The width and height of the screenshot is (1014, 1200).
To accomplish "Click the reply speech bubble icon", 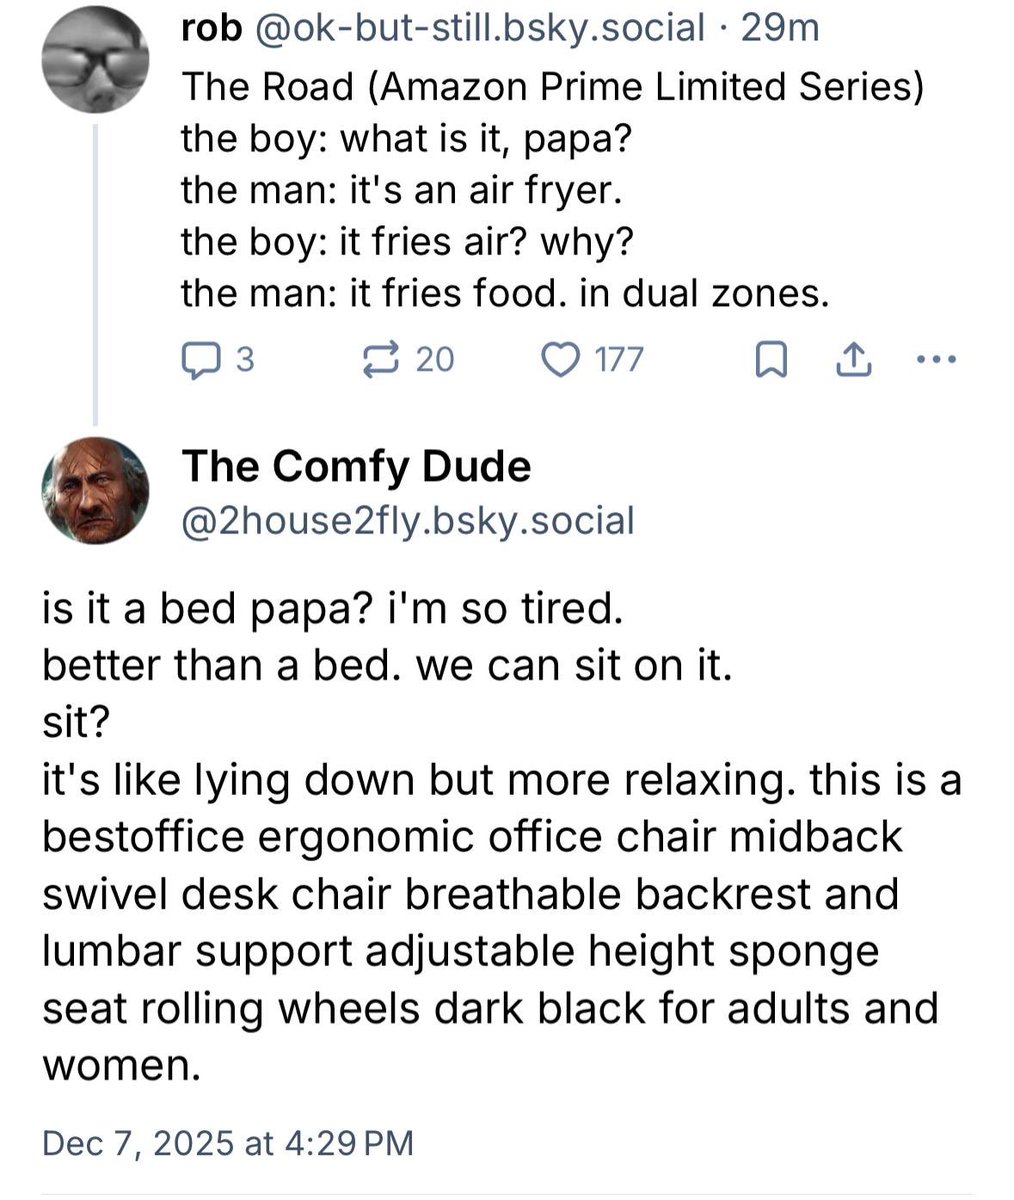I will pyautogui.click(x=202, y=358).
